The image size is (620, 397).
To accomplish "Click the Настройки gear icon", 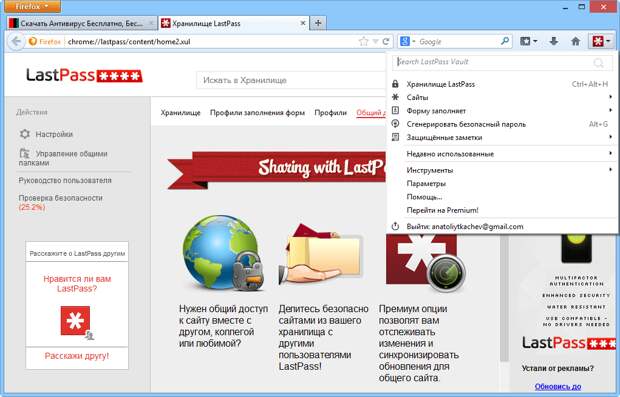I will 25,134.
